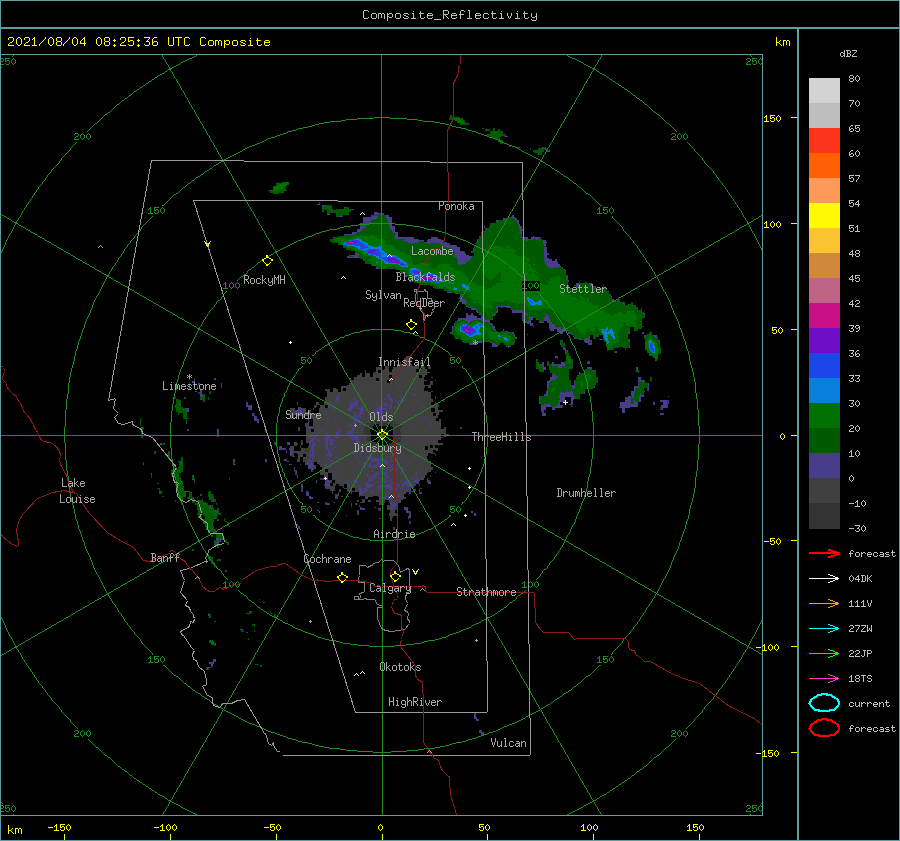Click the Innisfail town label

(404, 362)
